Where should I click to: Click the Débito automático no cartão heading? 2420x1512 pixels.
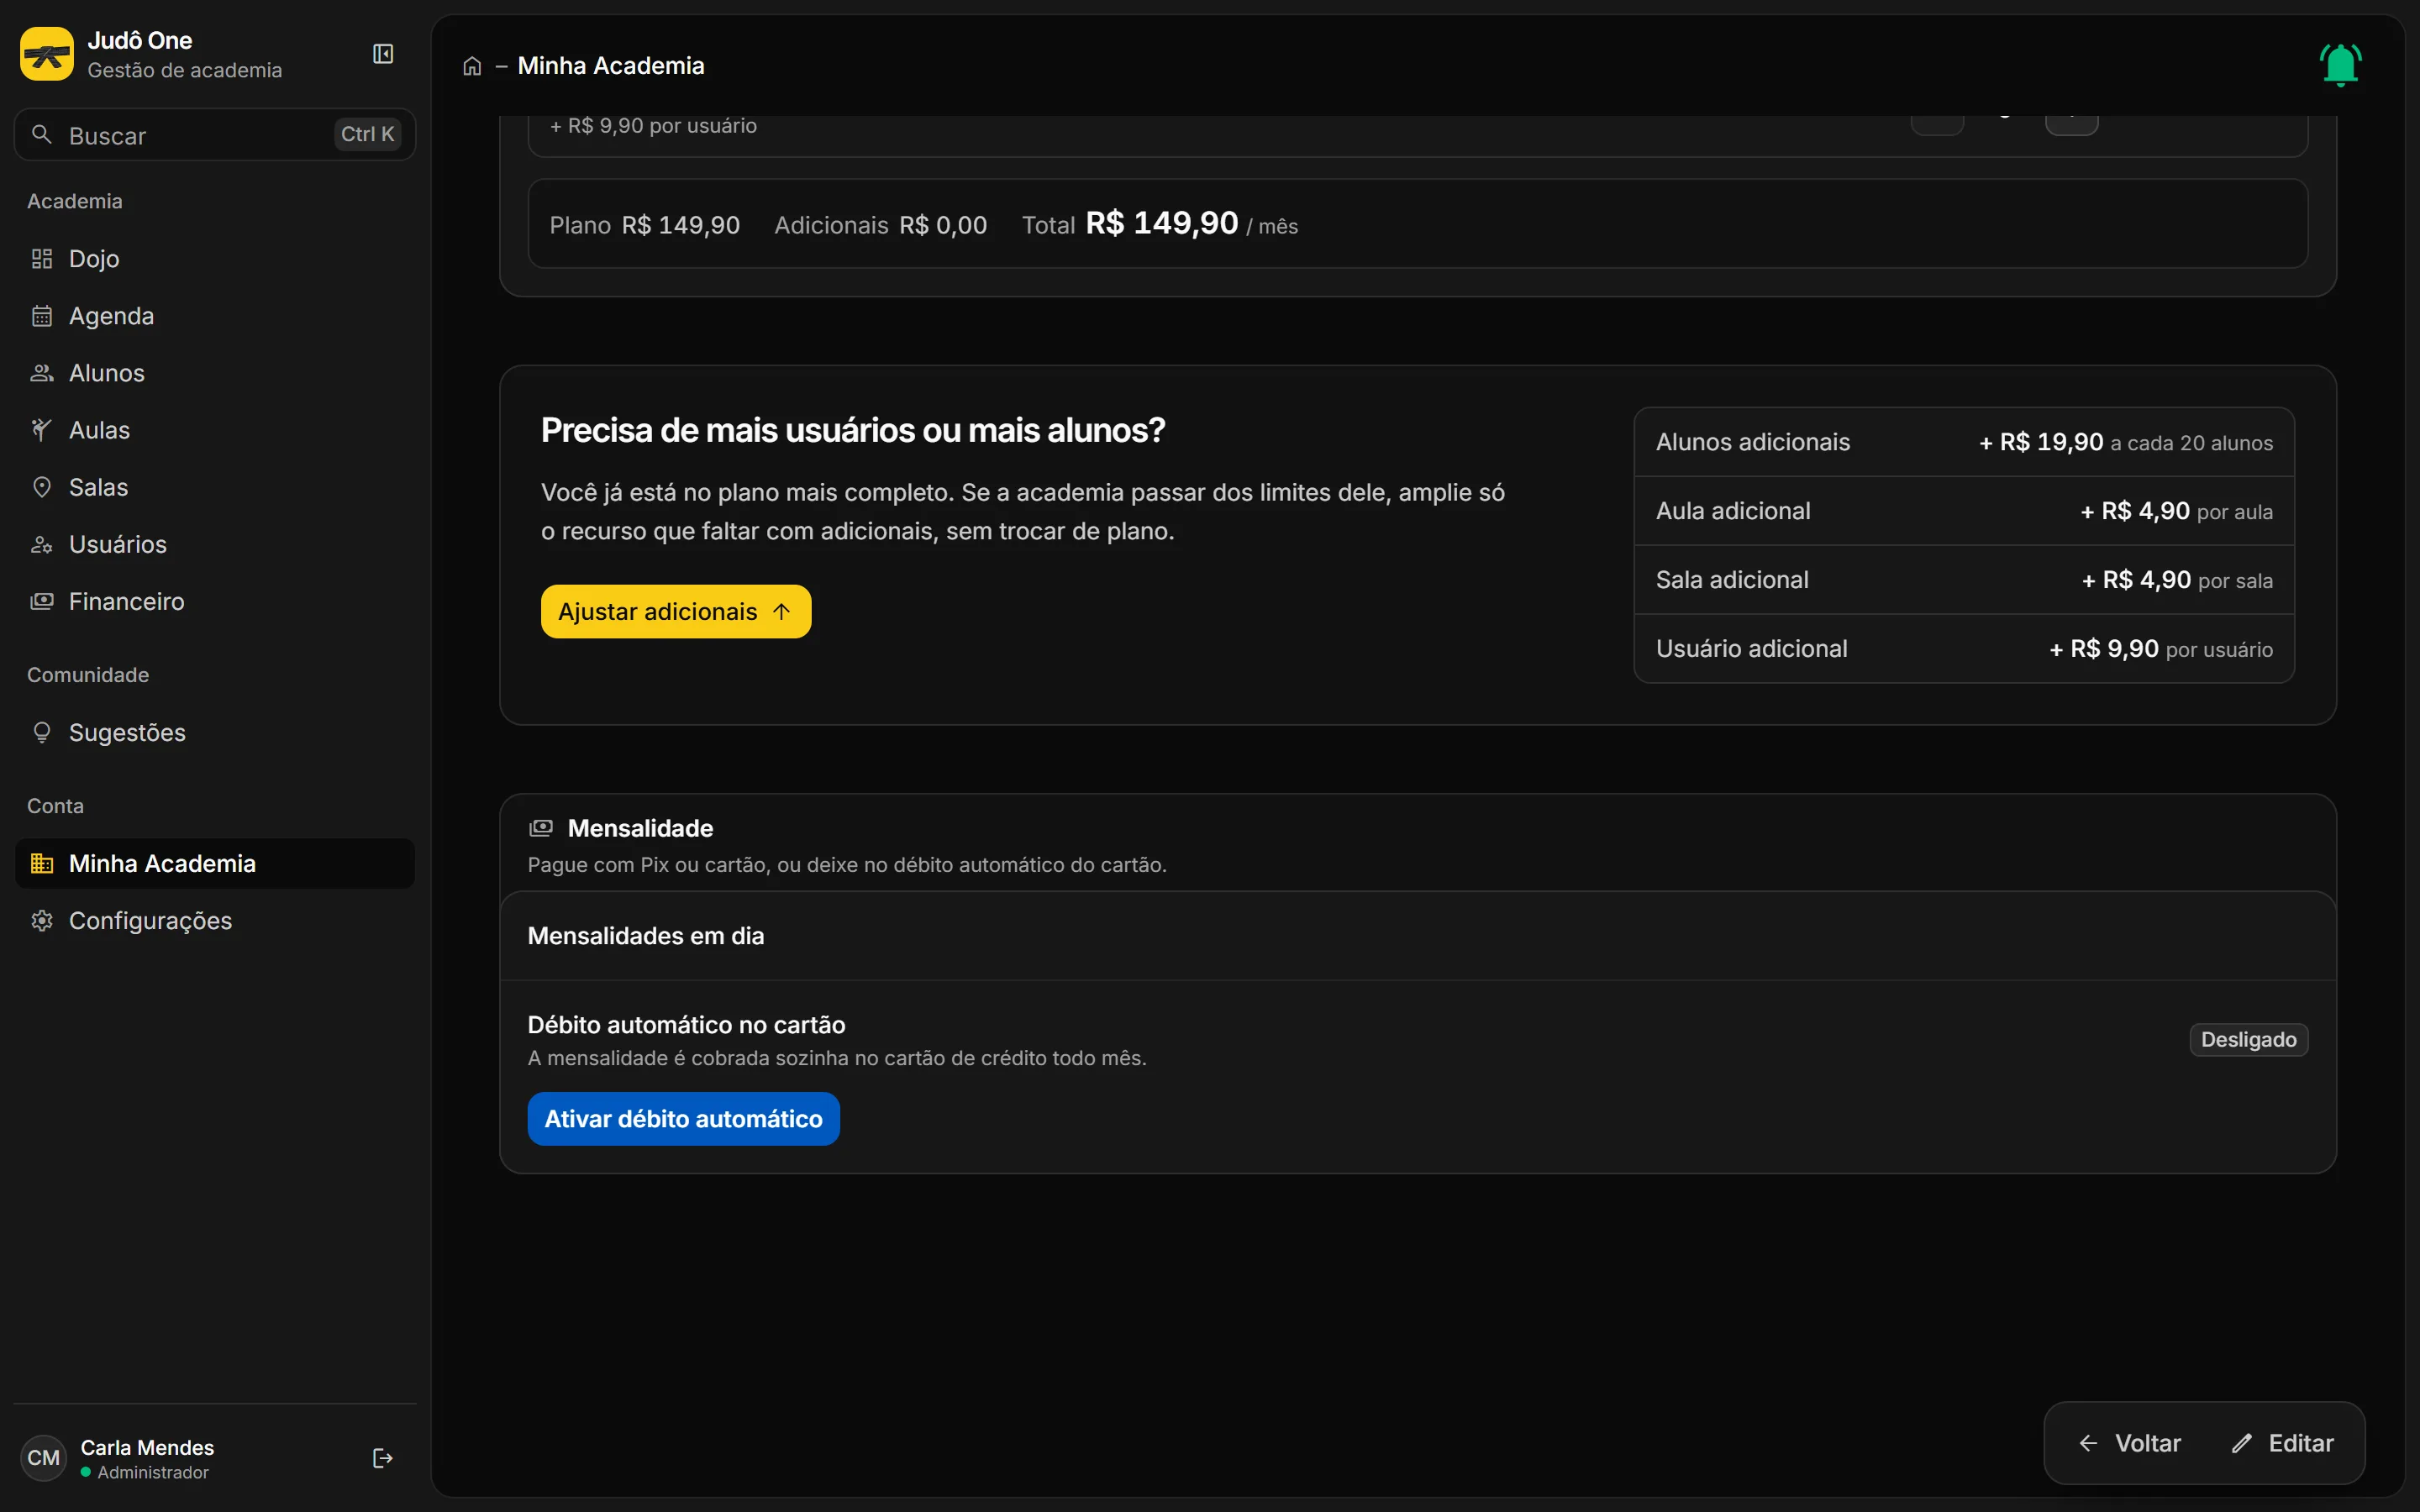[686, 1025]
